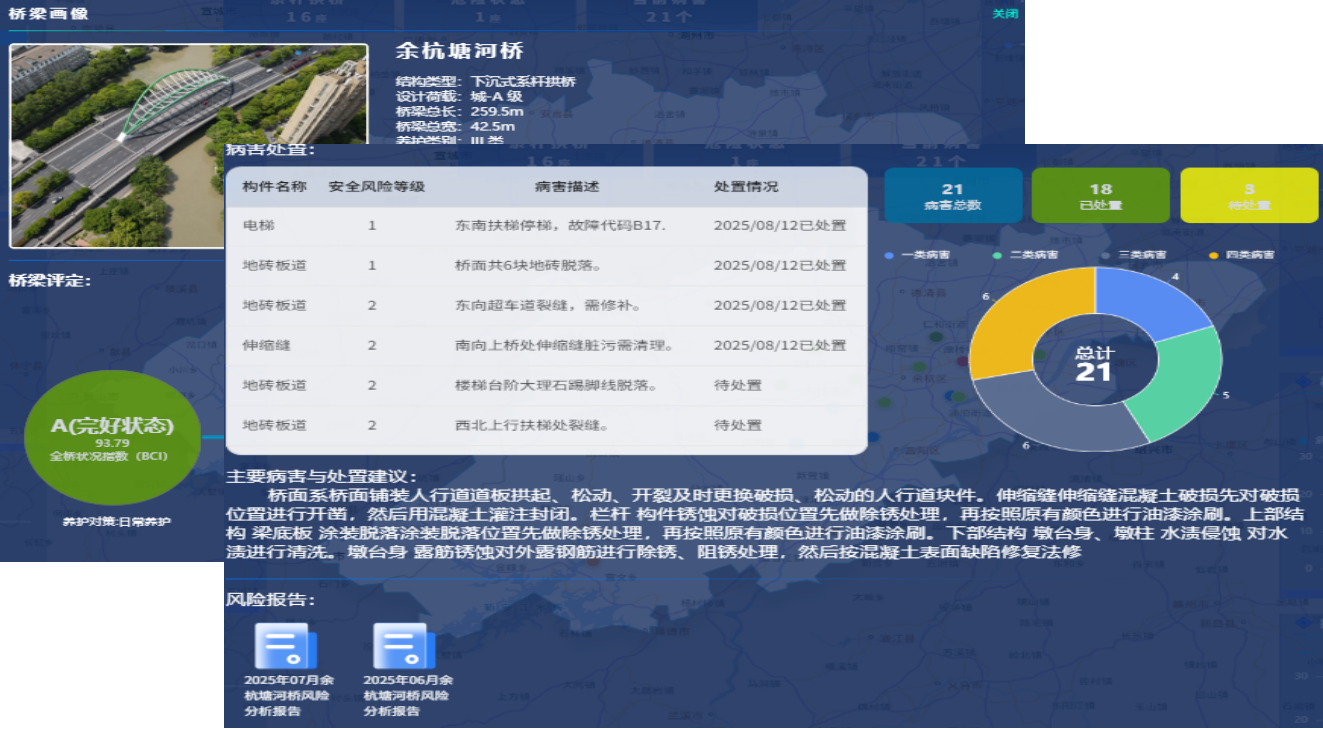Select the yellow 待处置 3 card
This screenshot has width=1323, height=729.
pyautogui.click(x=1248, y=195)
